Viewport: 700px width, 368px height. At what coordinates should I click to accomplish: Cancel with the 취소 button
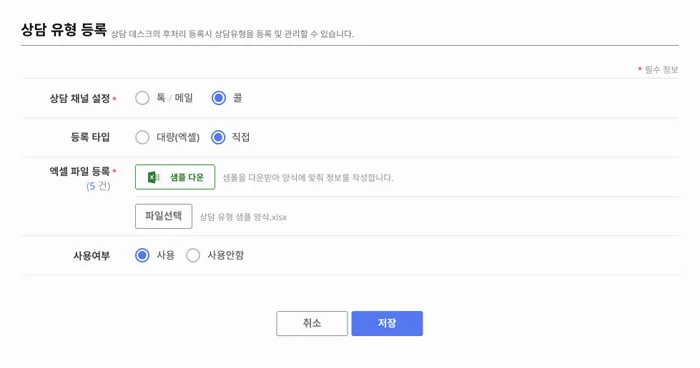[312, 323]
